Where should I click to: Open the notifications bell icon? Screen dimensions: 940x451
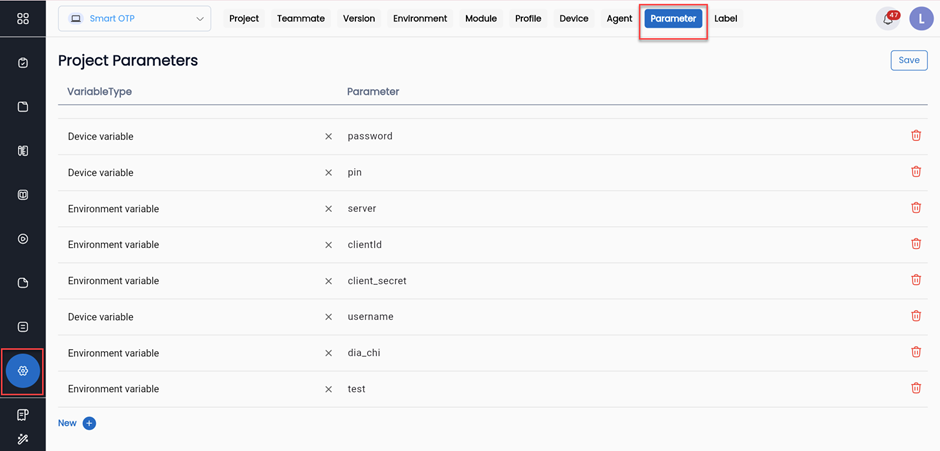tap(887, 19)
